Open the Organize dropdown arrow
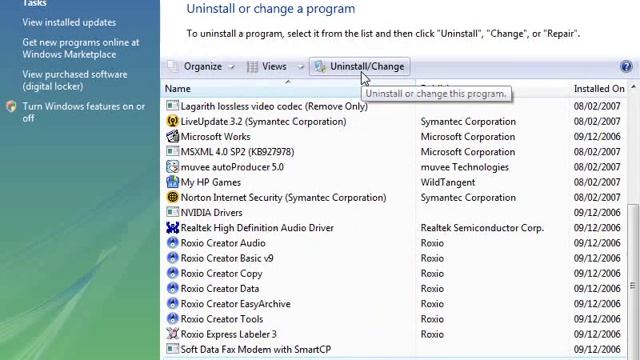The width and height of the screenshot is (640, 360). 231,67
